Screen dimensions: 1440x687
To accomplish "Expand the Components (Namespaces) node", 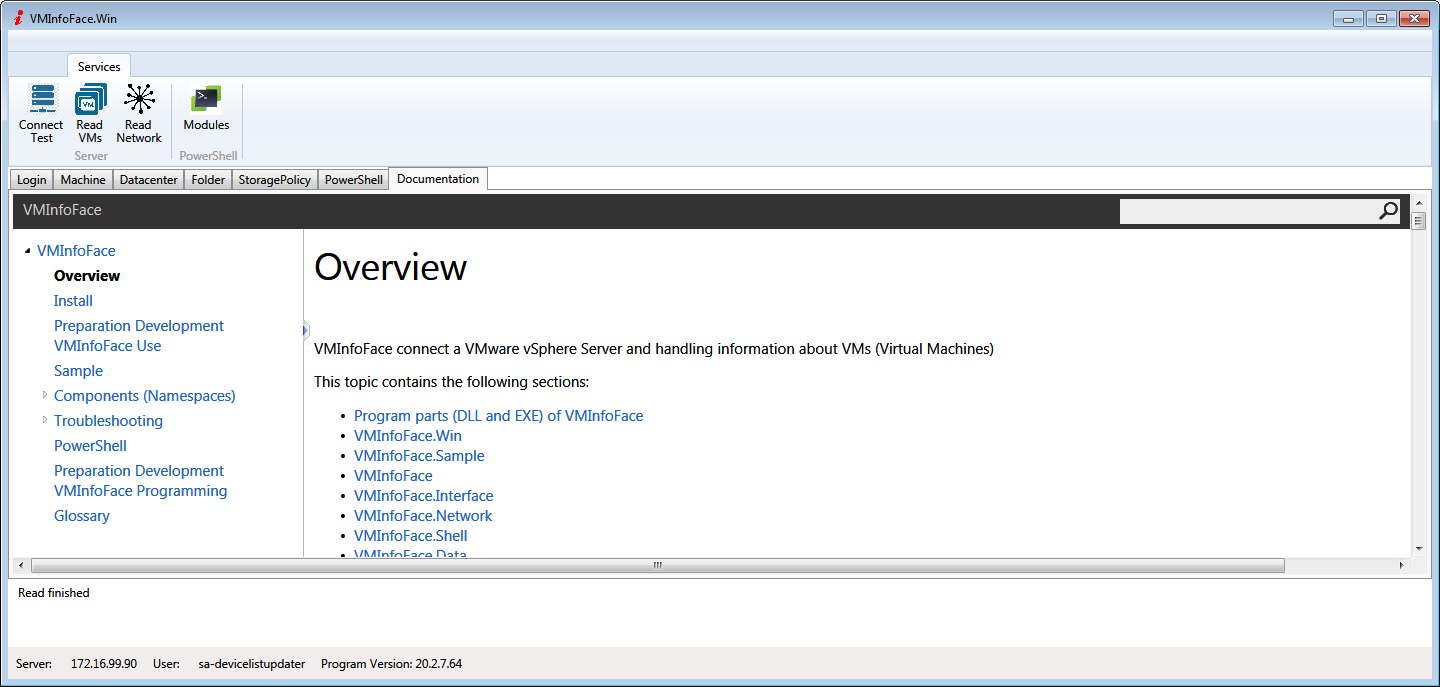I will coord(44,395).
